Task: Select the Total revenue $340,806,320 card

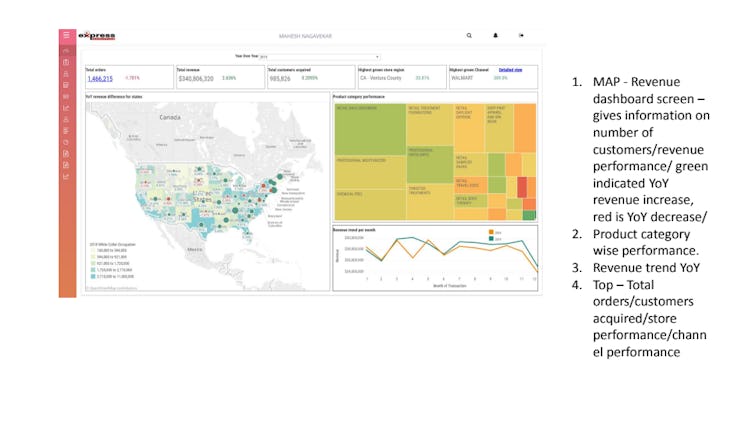Action: click(220, 77)
